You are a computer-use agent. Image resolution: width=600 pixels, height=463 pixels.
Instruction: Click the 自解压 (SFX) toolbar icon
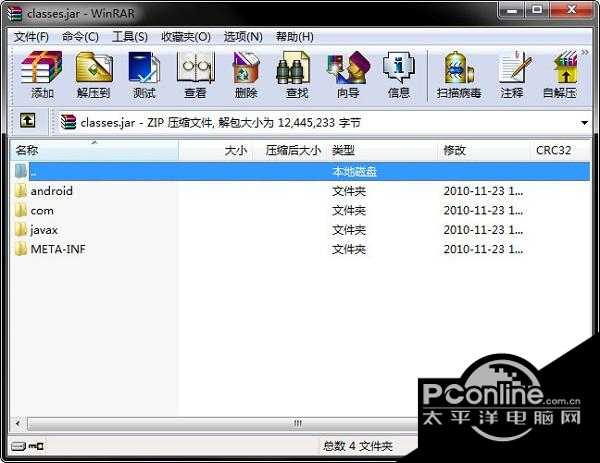[565, 68]
